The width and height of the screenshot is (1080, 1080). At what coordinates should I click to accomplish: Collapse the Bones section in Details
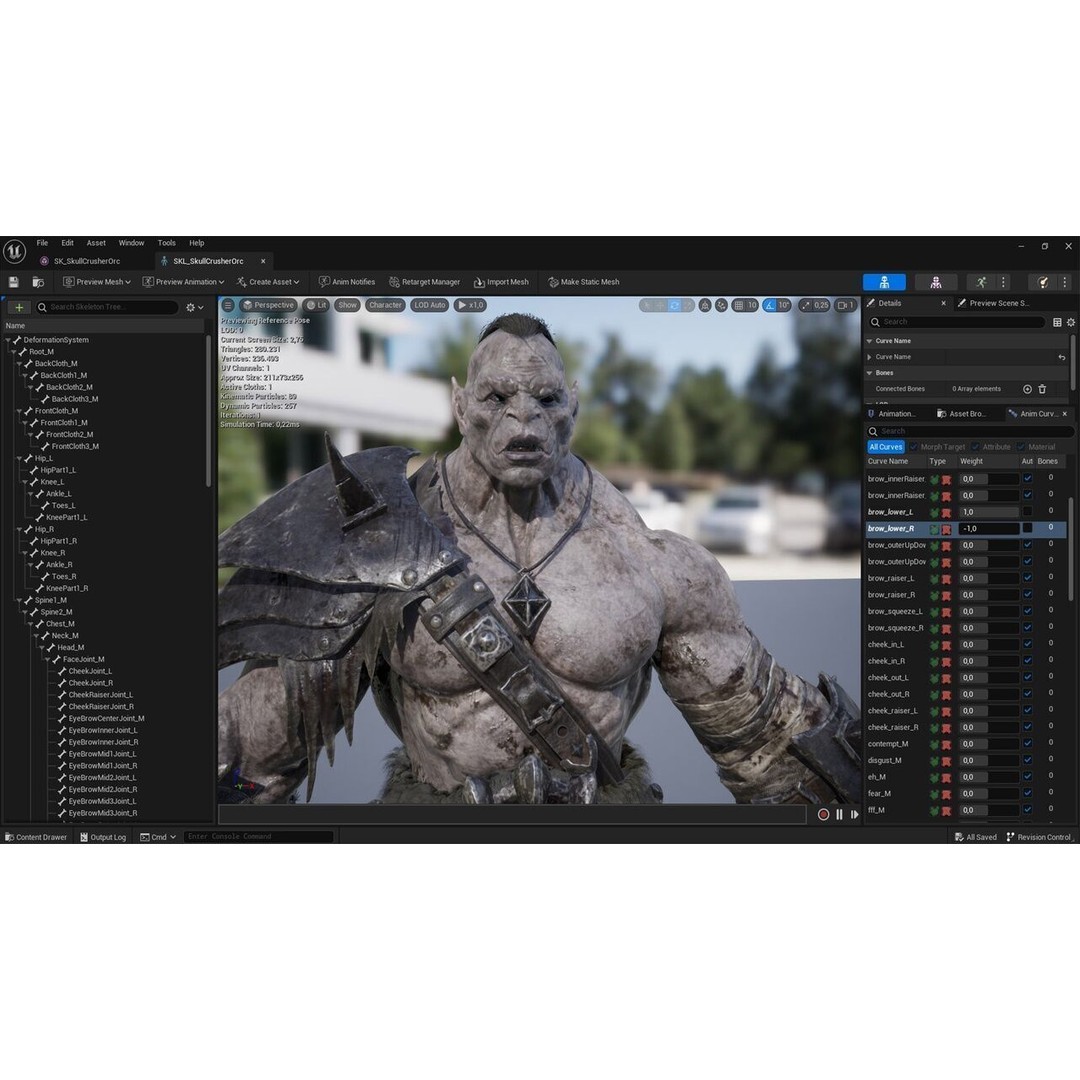870,373
